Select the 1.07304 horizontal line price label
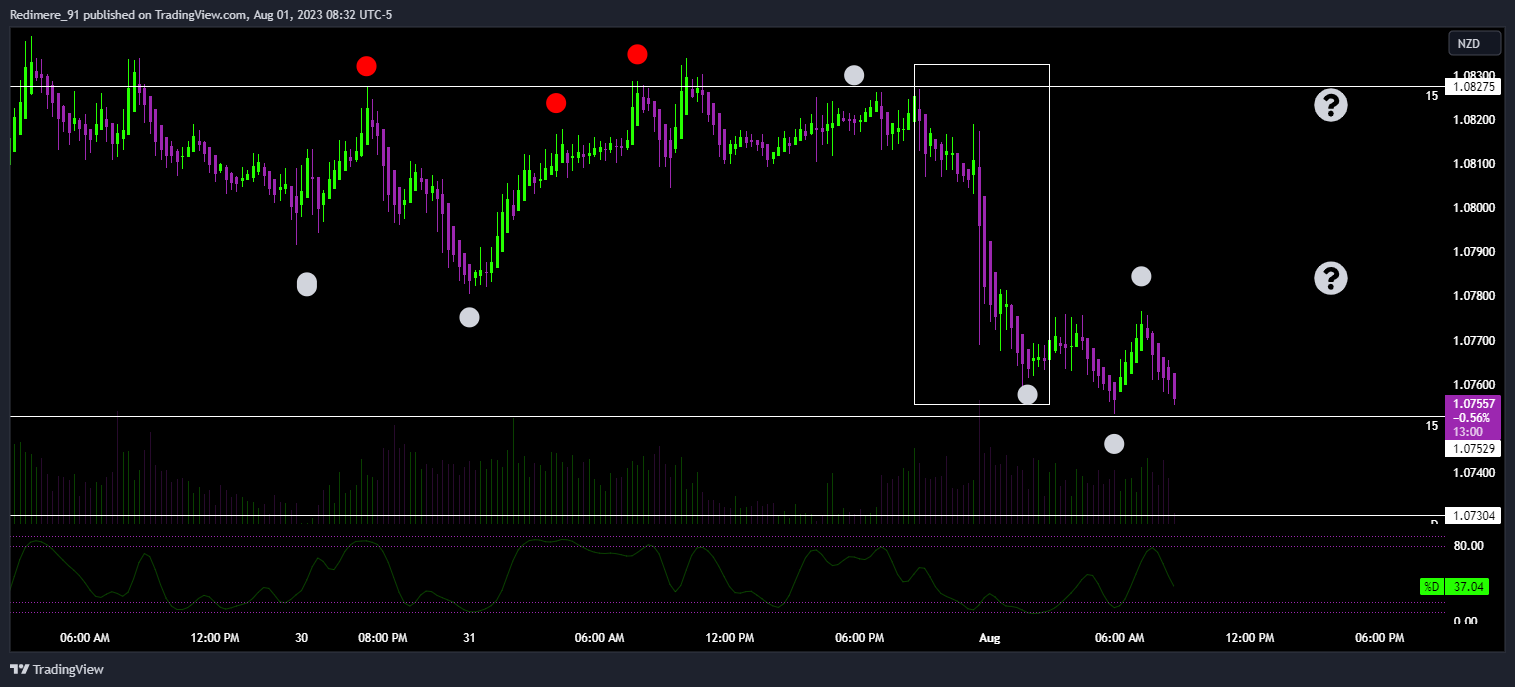This screenshot has width=1515, height=687. click(1474, 517)
